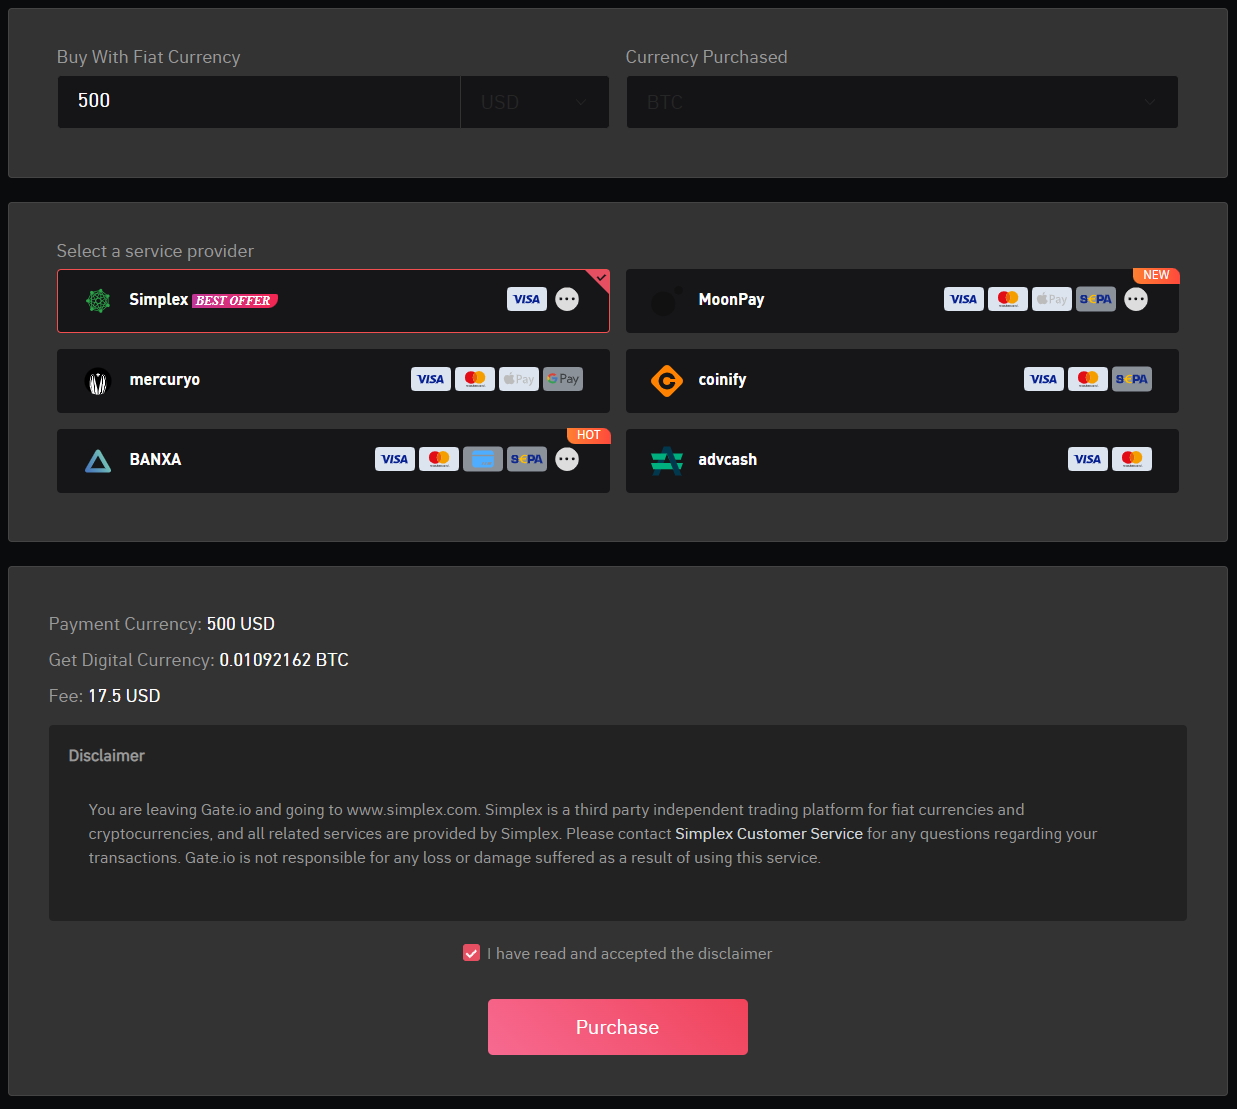Click the NEW badge on MoonPay
The image size is (1237, 1109).
[1156, 275]
